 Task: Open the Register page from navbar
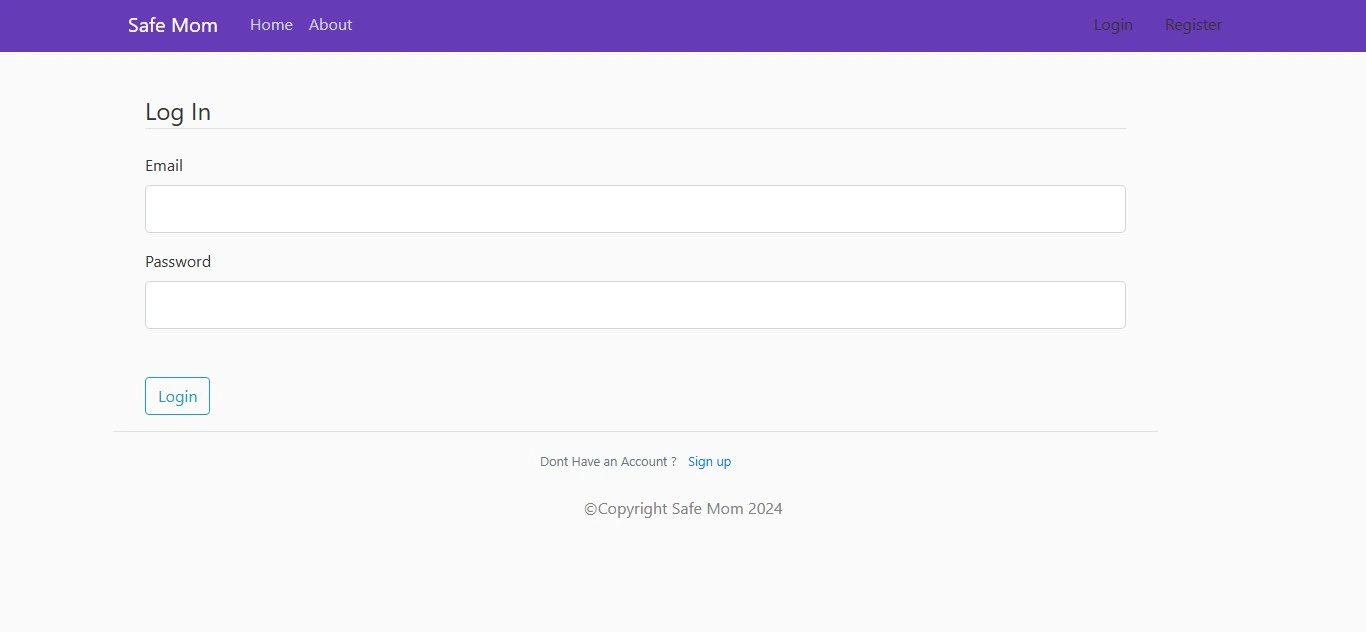pyautogui.click(x=1193, y=25)
